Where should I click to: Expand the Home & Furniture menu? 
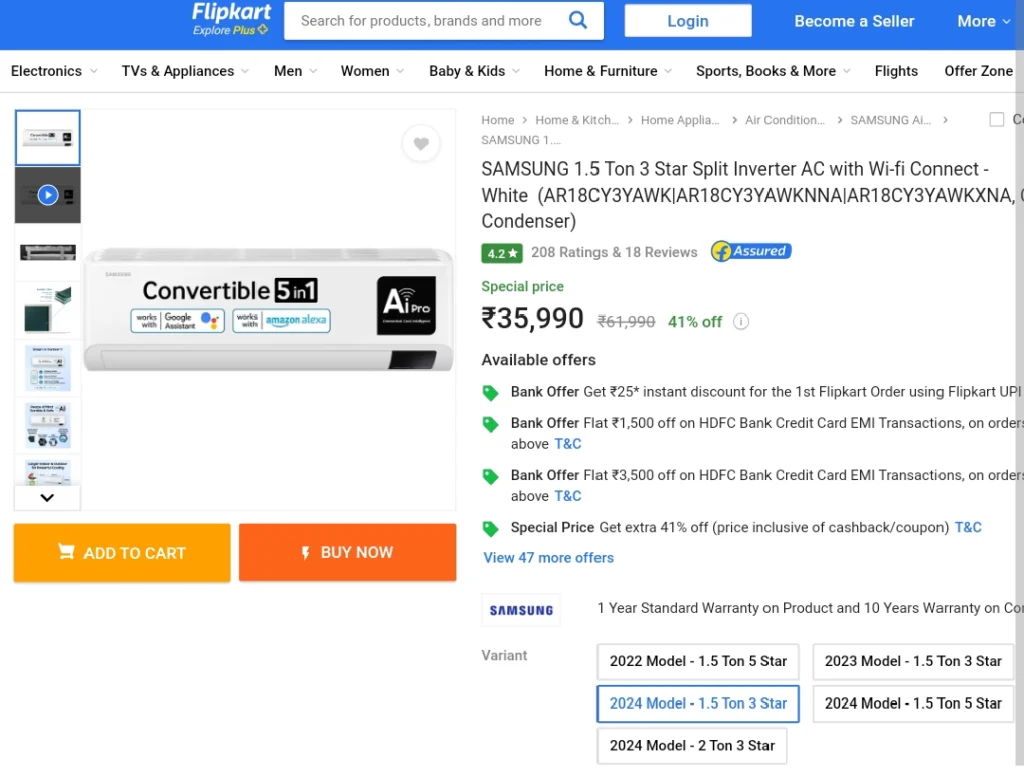coord(608,71)
